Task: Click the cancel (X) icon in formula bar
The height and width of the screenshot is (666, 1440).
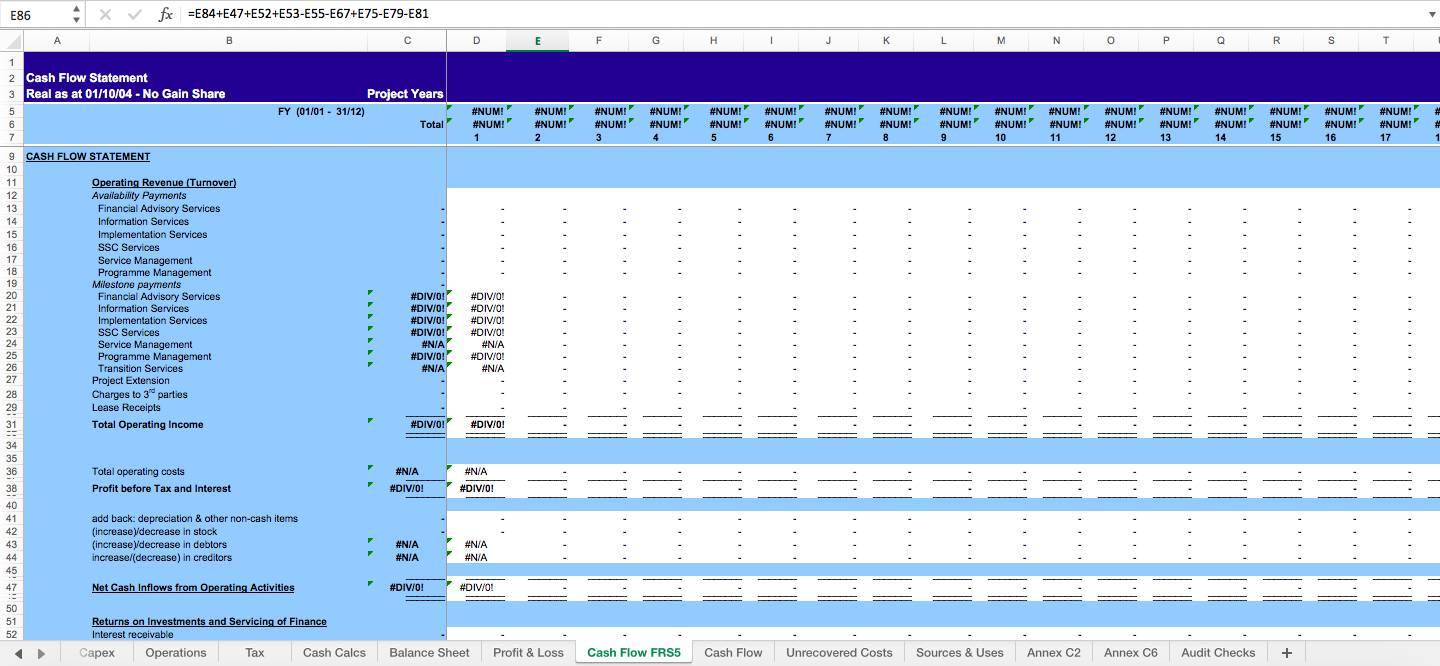Action: point(106,15)
